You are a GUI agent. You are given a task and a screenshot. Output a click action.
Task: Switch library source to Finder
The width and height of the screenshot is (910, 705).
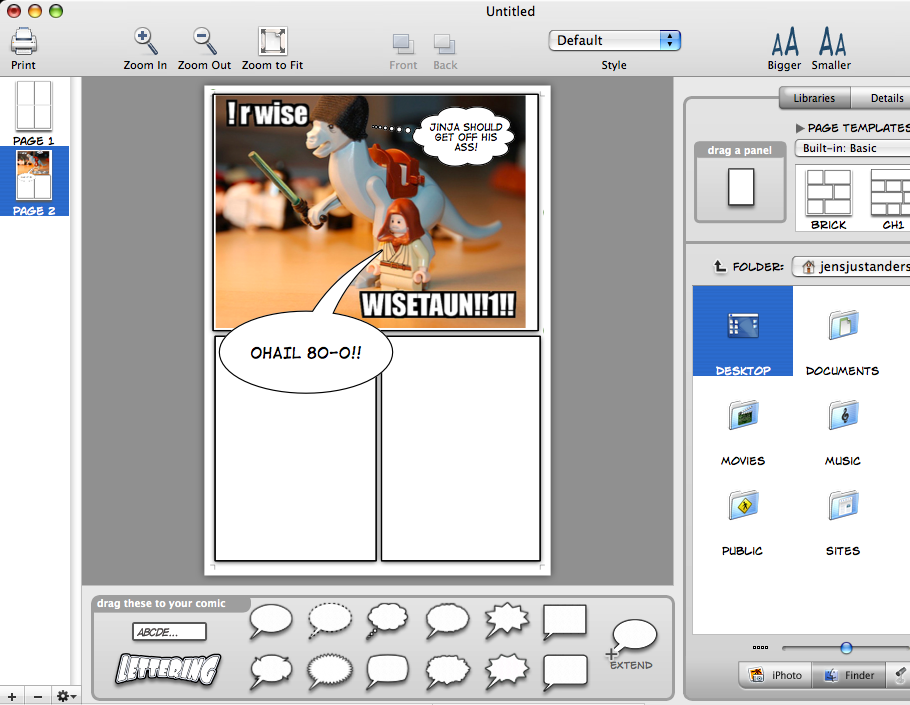(x=849, y=675)
